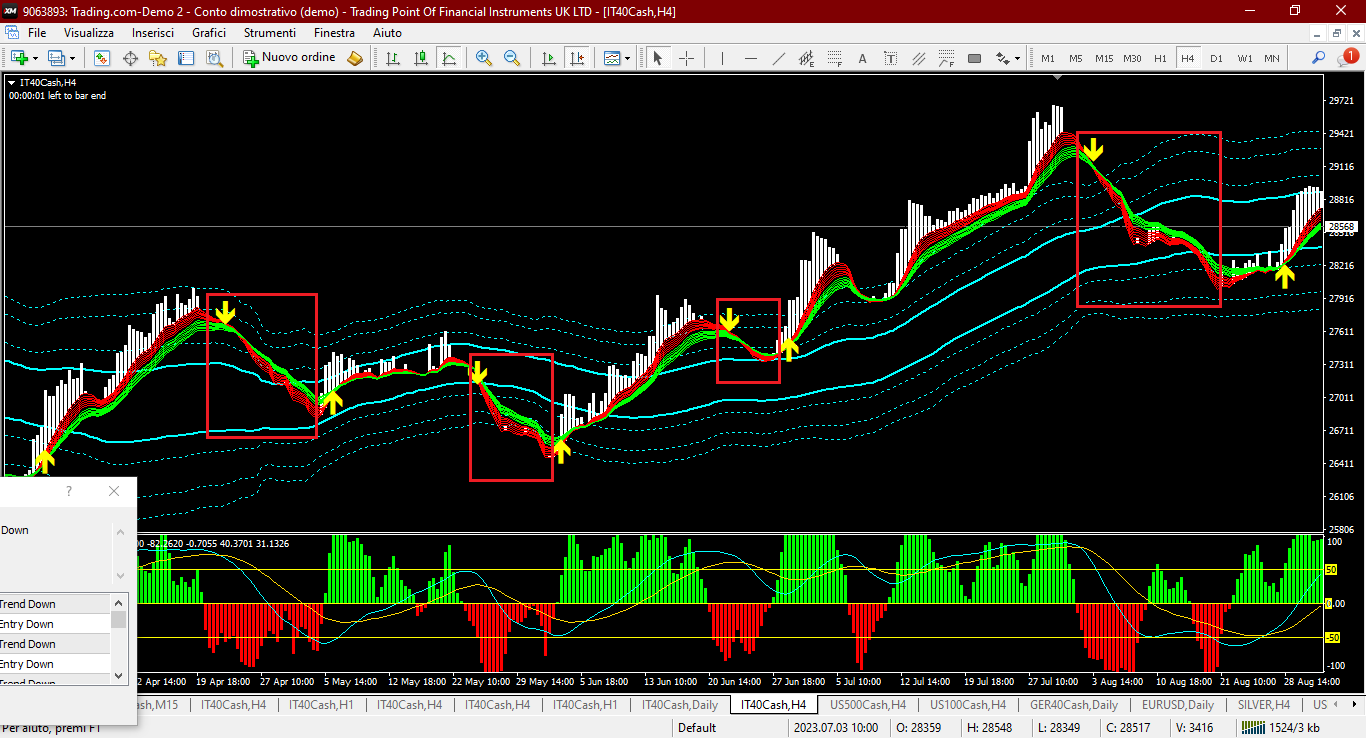Select the rectangle shape tool
The height and width of the screenshot is (738, 1366).
[974, 58]
